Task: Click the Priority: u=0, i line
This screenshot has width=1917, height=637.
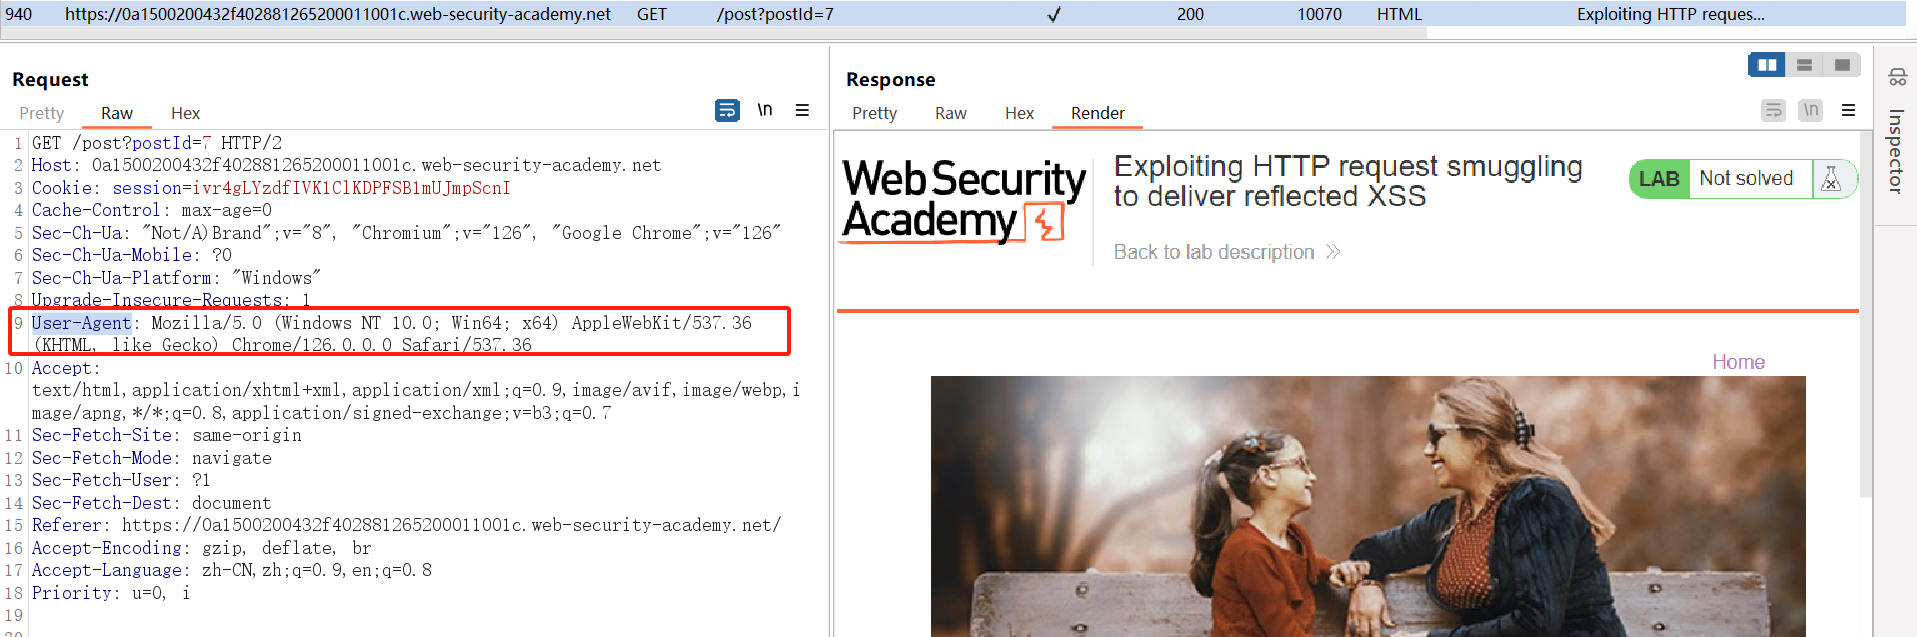Action: [x=111, y=593]
